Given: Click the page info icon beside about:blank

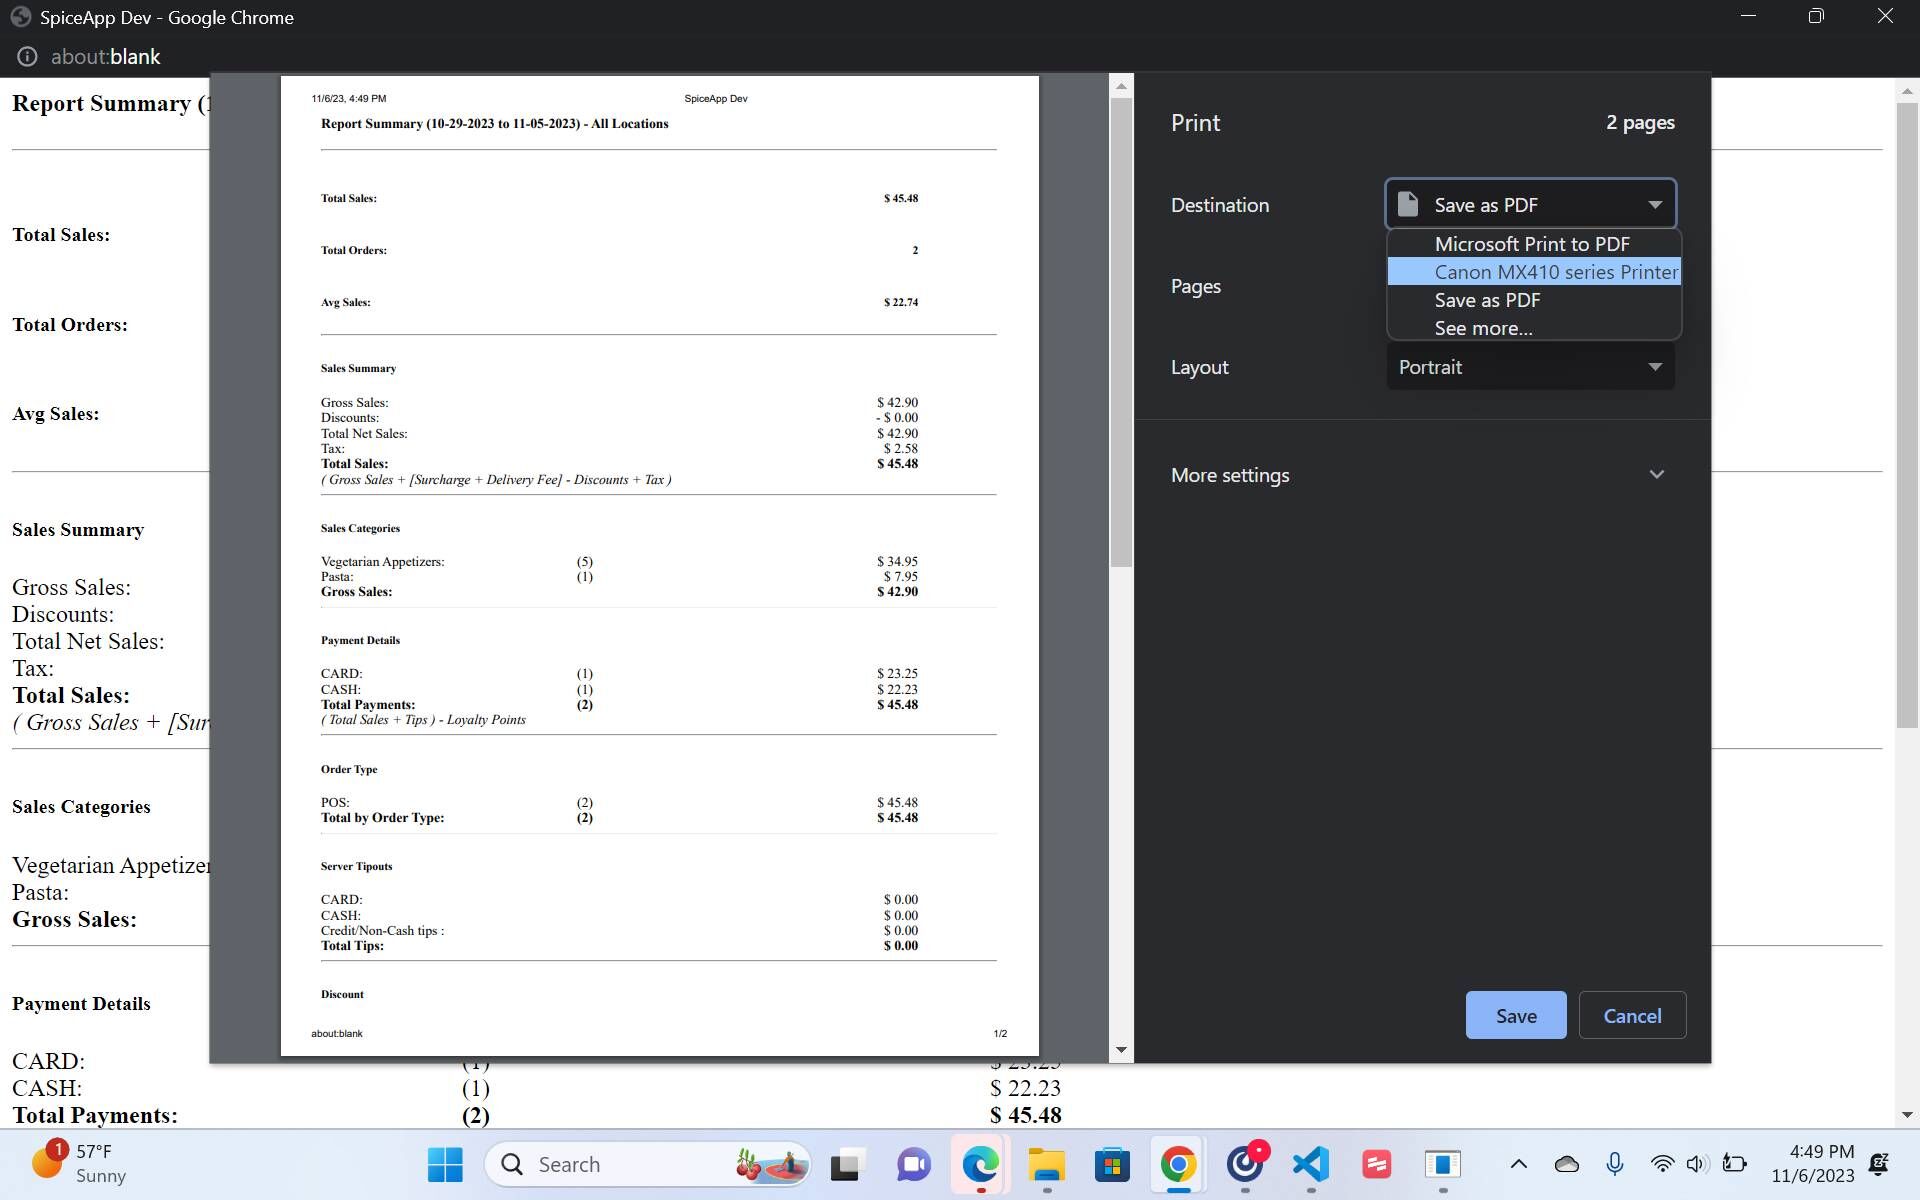Looking at the screenshot, I should 27,57.
